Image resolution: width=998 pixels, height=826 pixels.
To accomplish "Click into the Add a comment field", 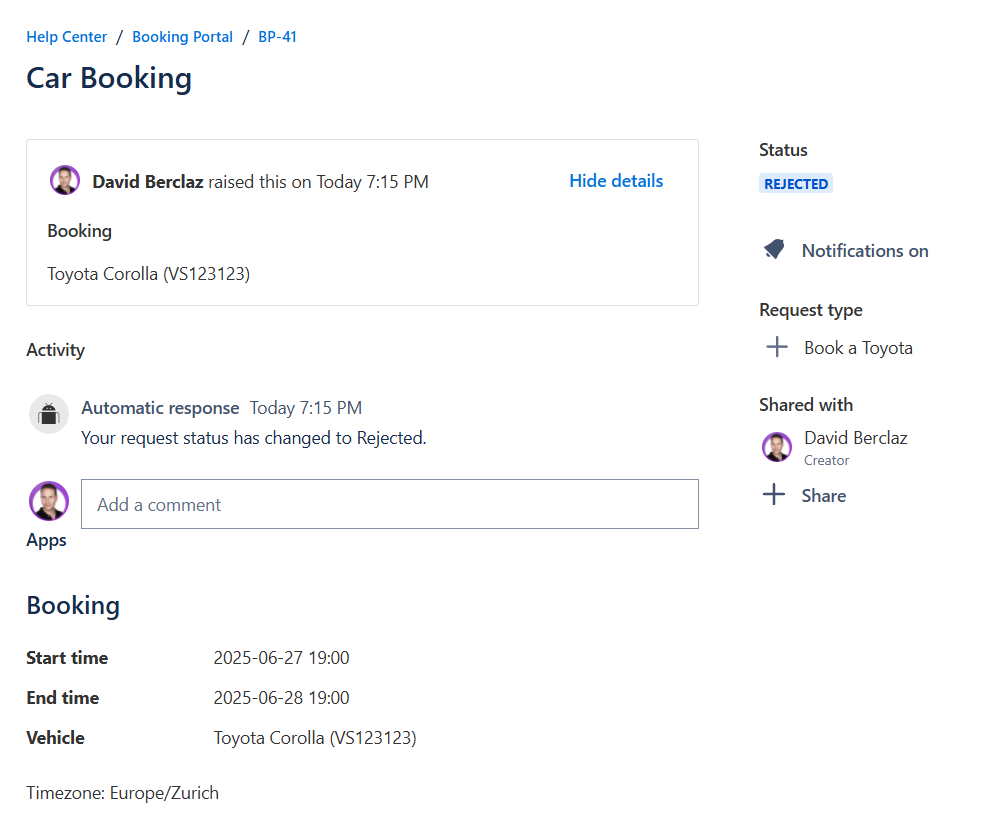I will (389, 504).
